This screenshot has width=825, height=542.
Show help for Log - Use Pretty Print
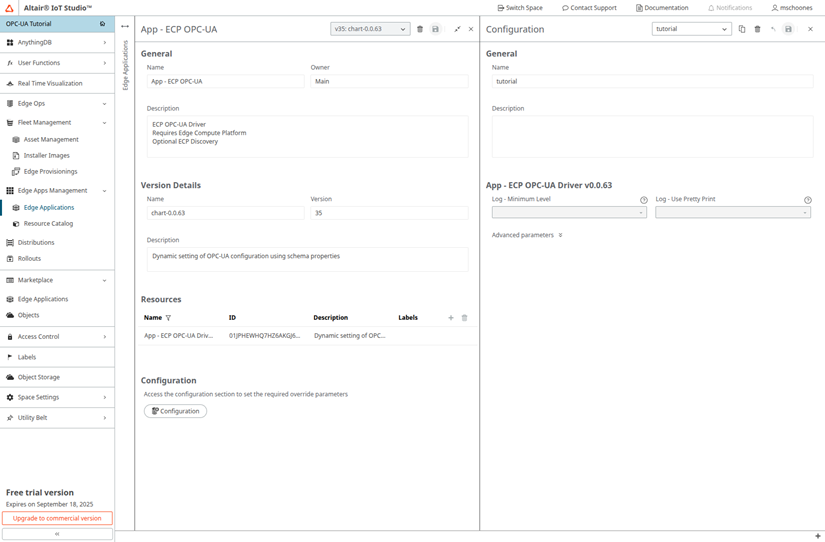[808, 200]
